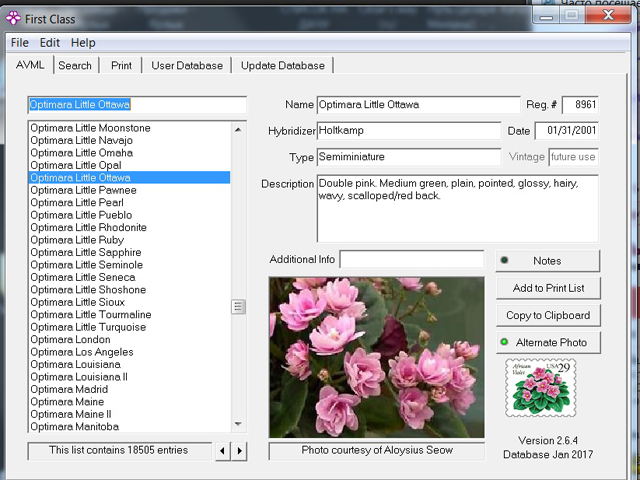The height and width of the screenshot is (480, 640).
Task: Close the First Class window
Action: point(608,16)
